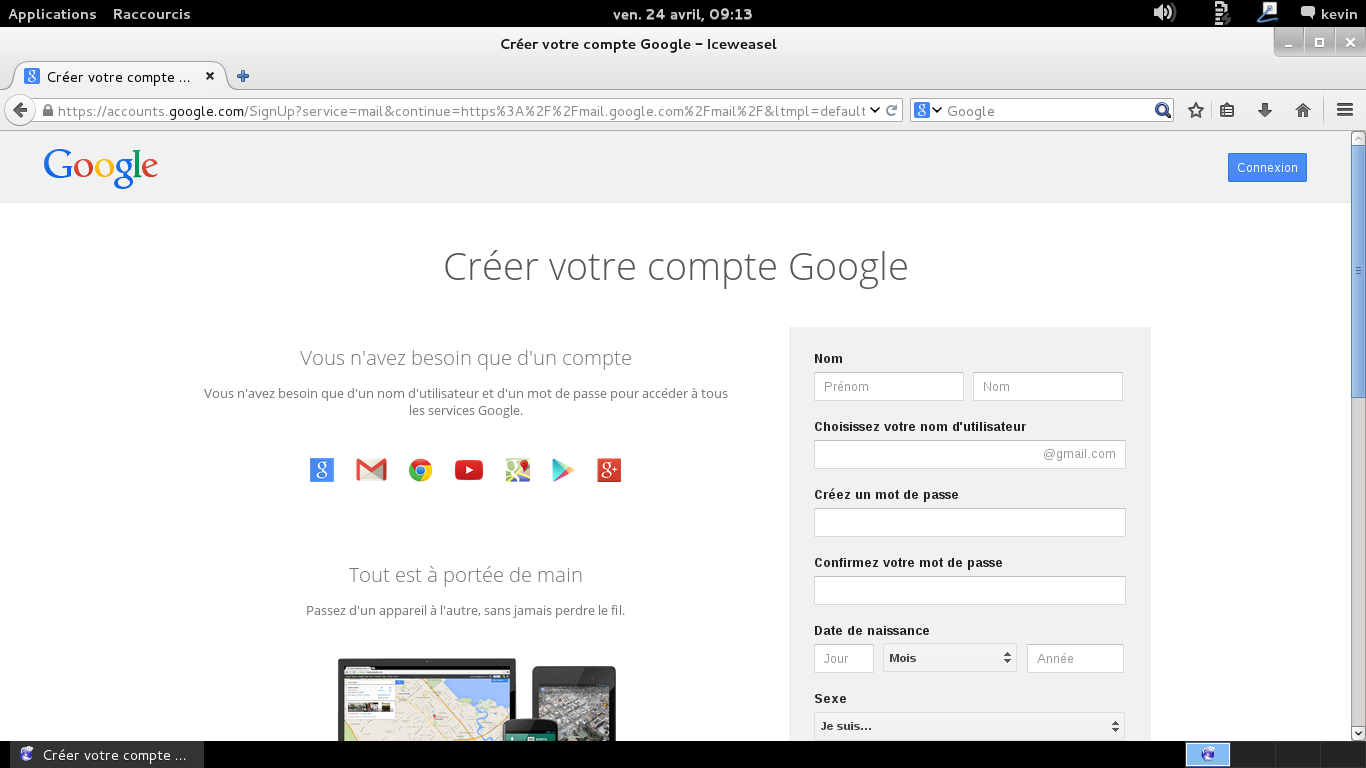Click the network cable icon in the top panel
This screenshot has width=1366, height=768.
pos(1268,13)
